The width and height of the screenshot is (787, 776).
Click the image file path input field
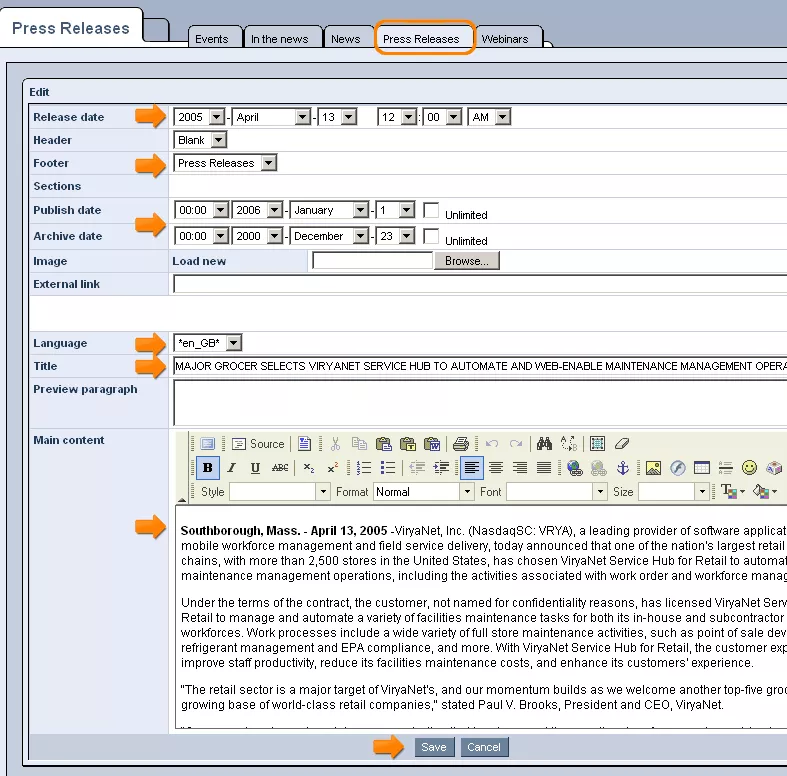pyautogui.click(x=372, y=261)
